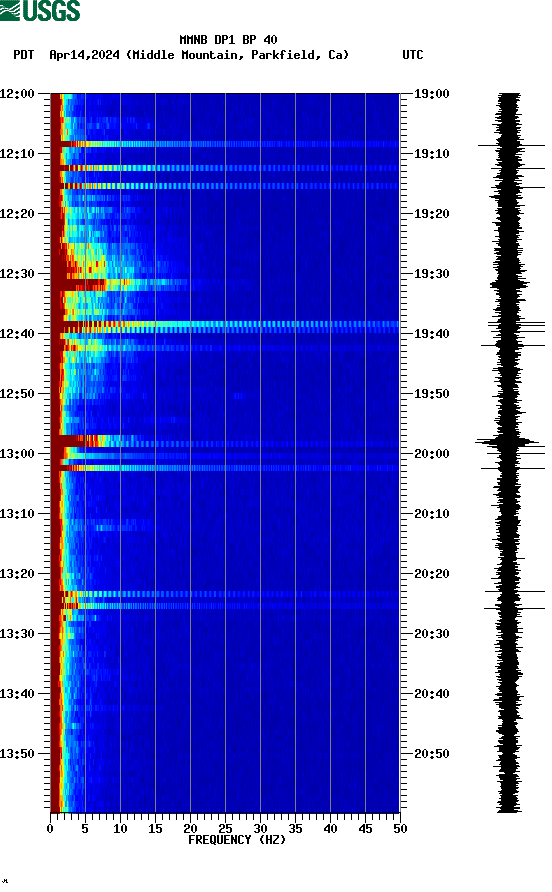The image size is (552, 892).
Task: Click the 20:20 UTC time label
Action: (431, 574)
